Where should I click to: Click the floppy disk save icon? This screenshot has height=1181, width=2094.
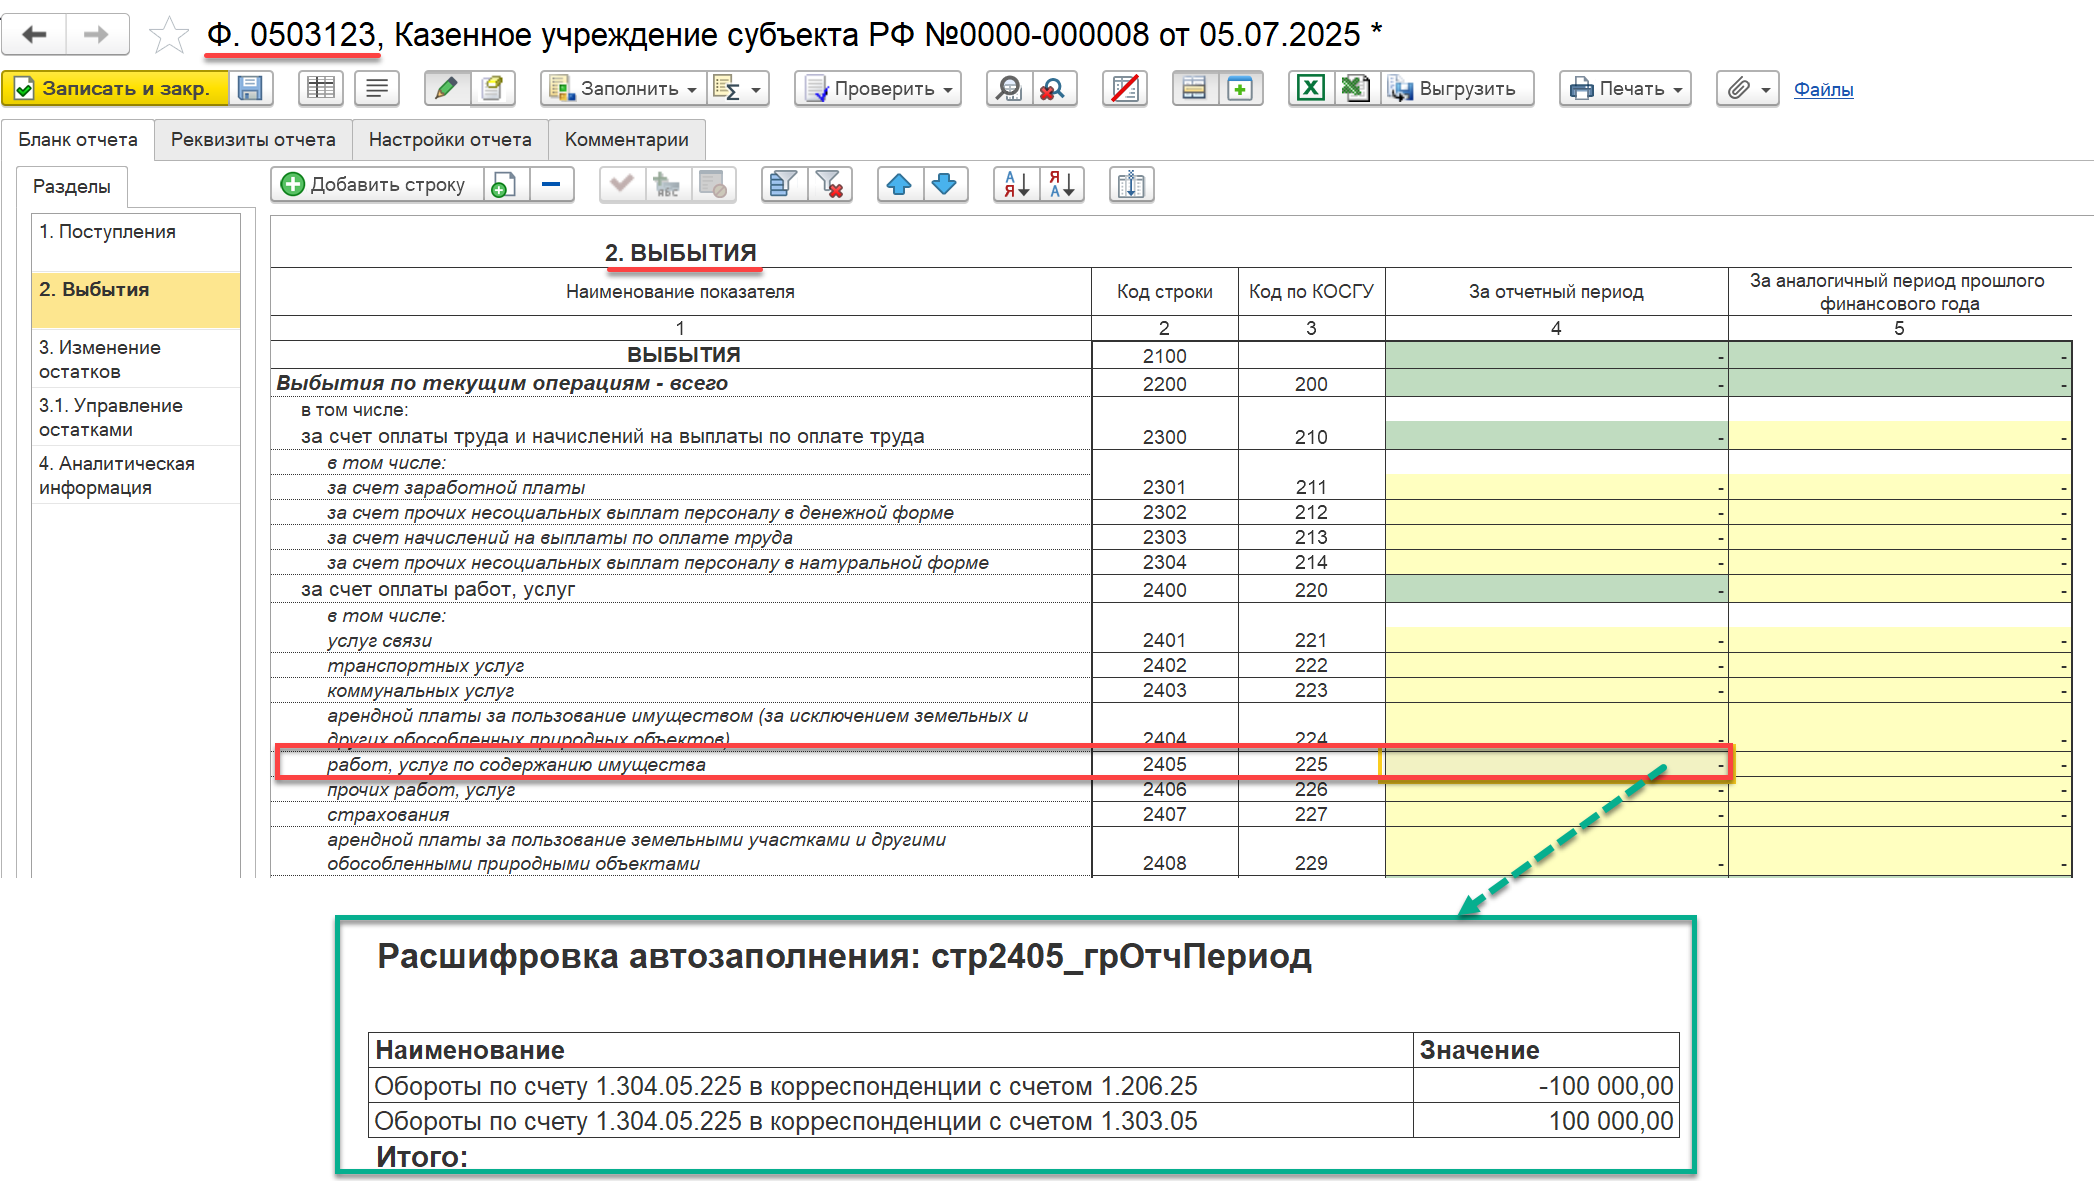point(250,88)
